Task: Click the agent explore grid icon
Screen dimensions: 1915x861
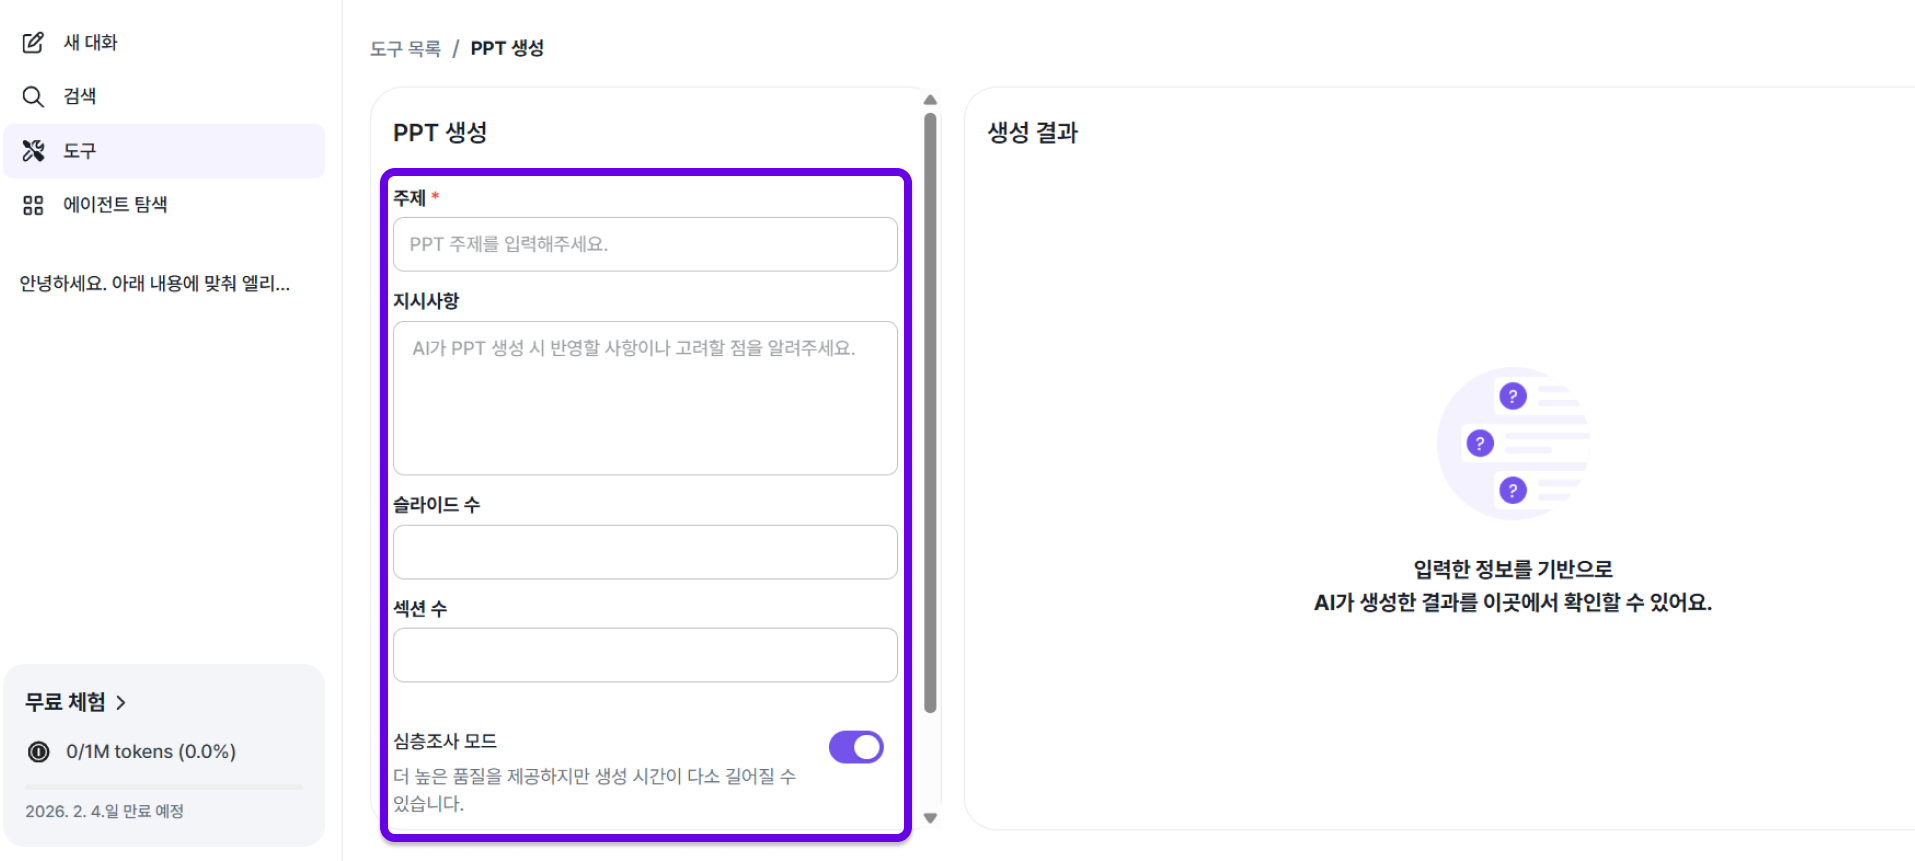Action: 34,204
